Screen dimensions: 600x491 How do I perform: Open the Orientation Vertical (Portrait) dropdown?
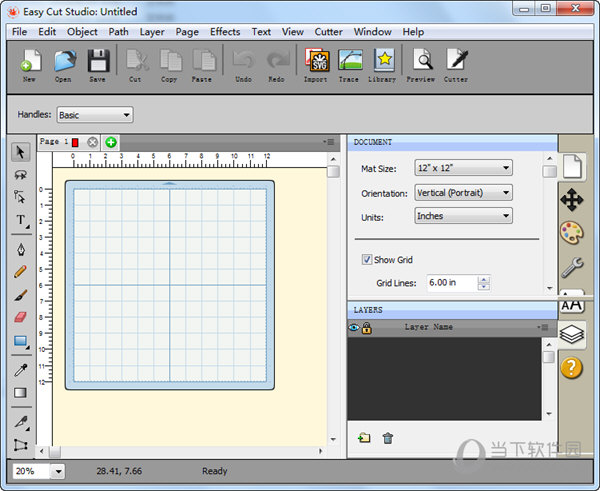(x=463, y=192)
